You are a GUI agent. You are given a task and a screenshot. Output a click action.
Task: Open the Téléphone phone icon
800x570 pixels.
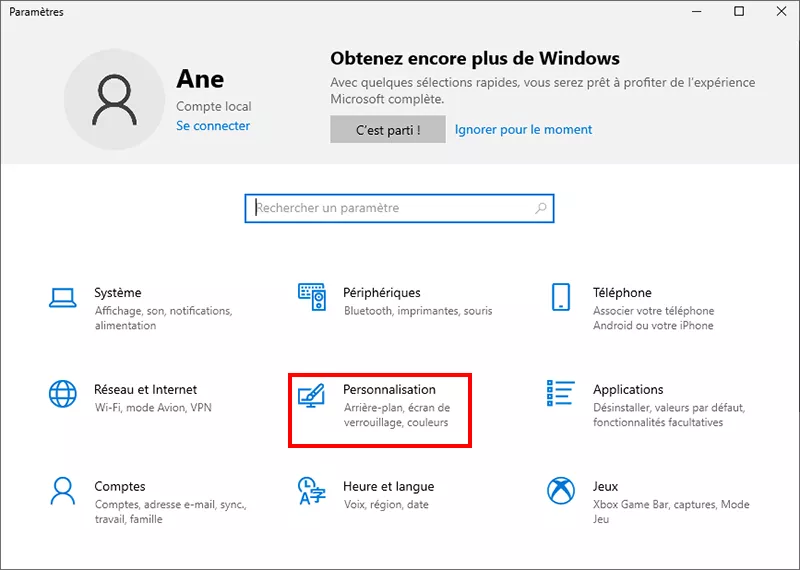tap(561, 297)
